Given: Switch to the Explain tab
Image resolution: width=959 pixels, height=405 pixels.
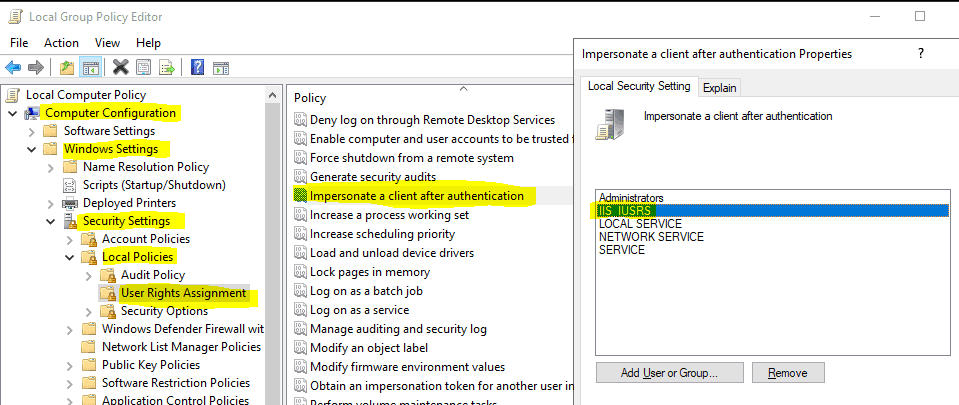Looking at the screenshot, I should pos(719,88).
